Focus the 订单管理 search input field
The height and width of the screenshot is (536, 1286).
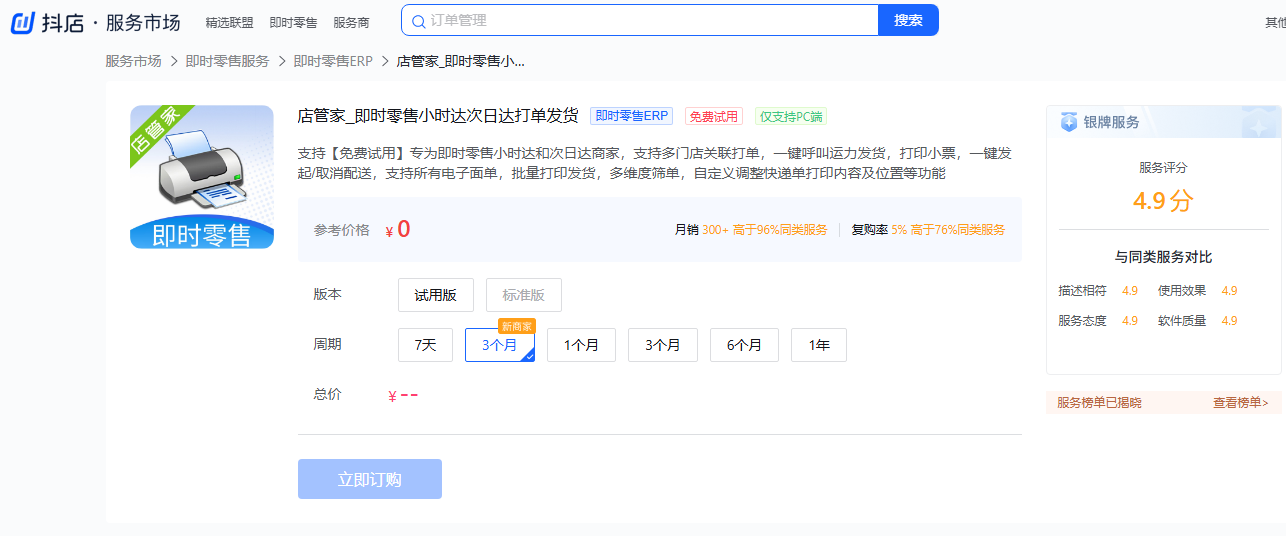[640, 20]
